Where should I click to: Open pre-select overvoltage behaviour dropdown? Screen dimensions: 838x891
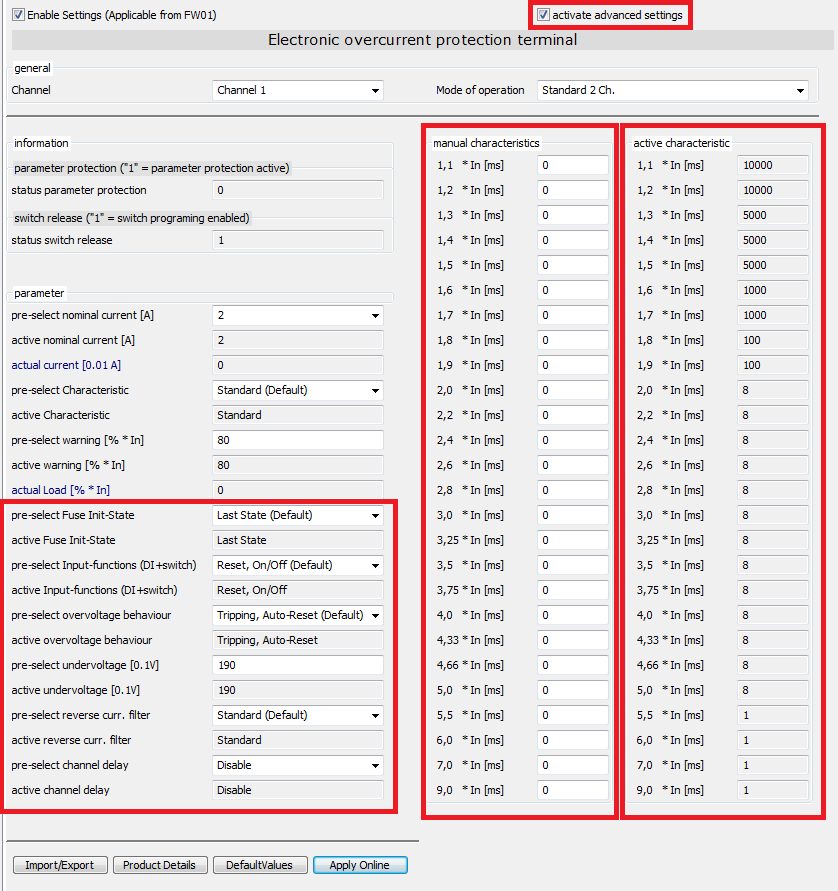(x=298, y=615)
